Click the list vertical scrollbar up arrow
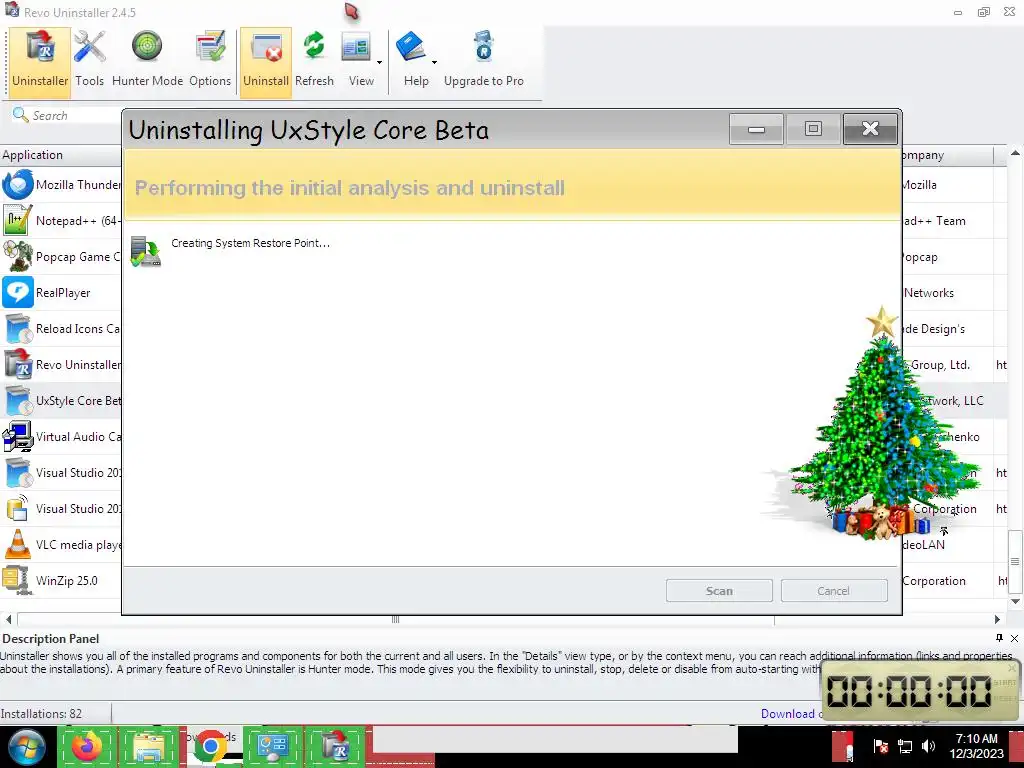This screenshot has height=768, width=1024. click(1015, 153)
